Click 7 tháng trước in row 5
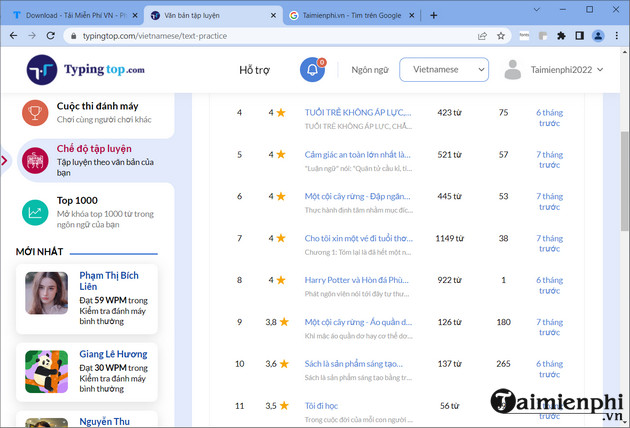 (x=550, y=160)
